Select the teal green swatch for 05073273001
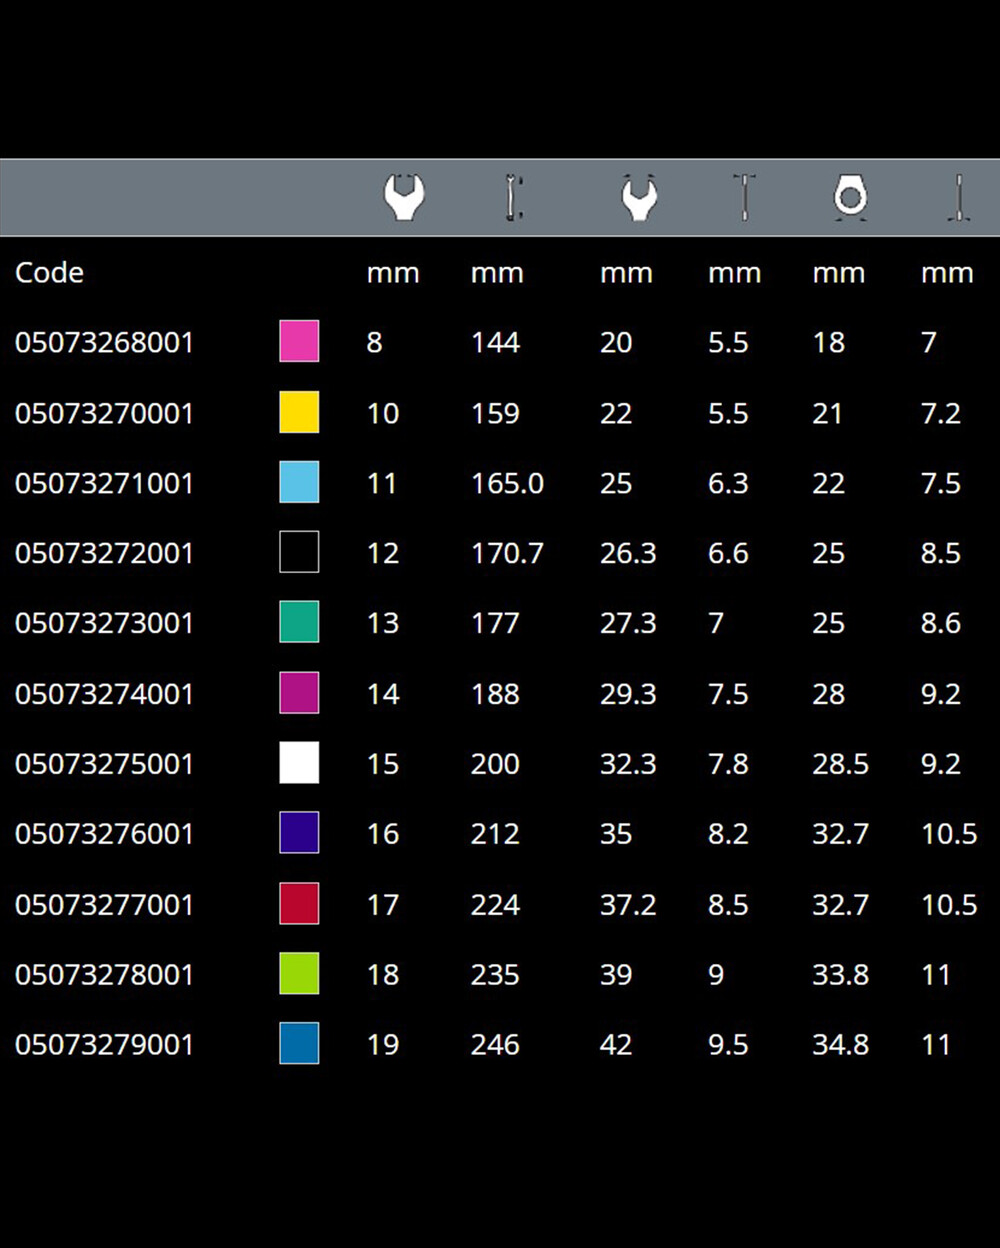 (x=299, y=622)
